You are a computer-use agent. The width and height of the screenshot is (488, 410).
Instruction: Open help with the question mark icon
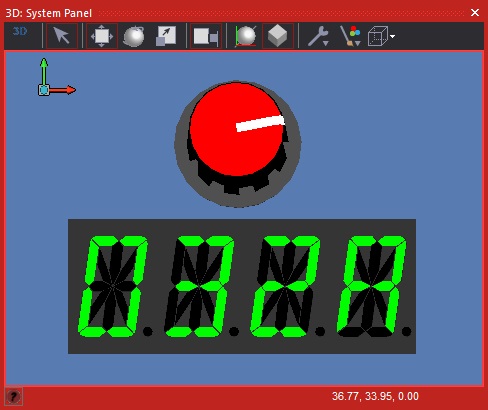pos(14,396)
